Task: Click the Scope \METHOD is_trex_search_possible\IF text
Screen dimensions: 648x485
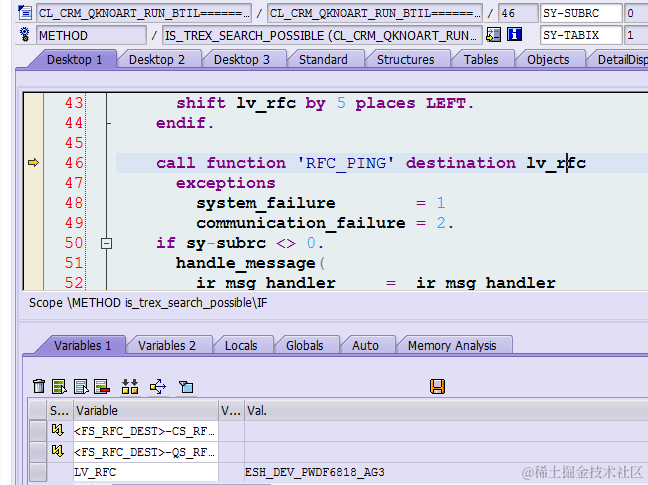Action: pyautogui.click(x=148, y=303)
